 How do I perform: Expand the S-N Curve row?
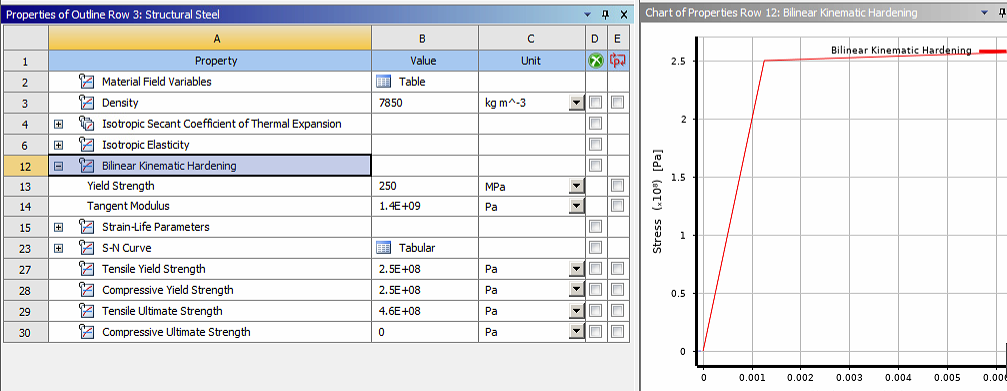tap(59, 248)
